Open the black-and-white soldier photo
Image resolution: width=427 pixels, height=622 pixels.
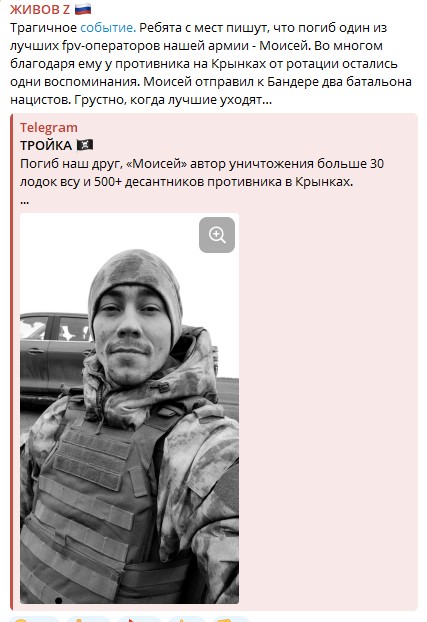tap(129, 408)
